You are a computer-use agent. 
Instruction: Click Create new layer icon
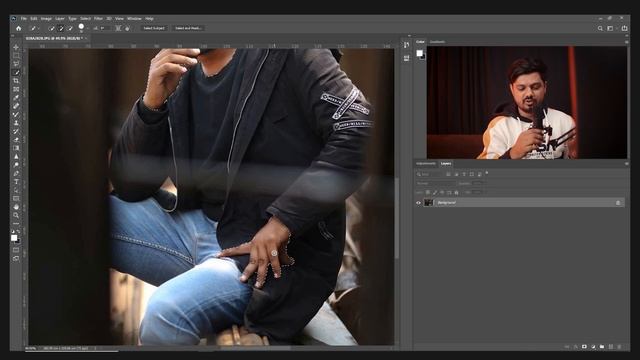[611, 347]
